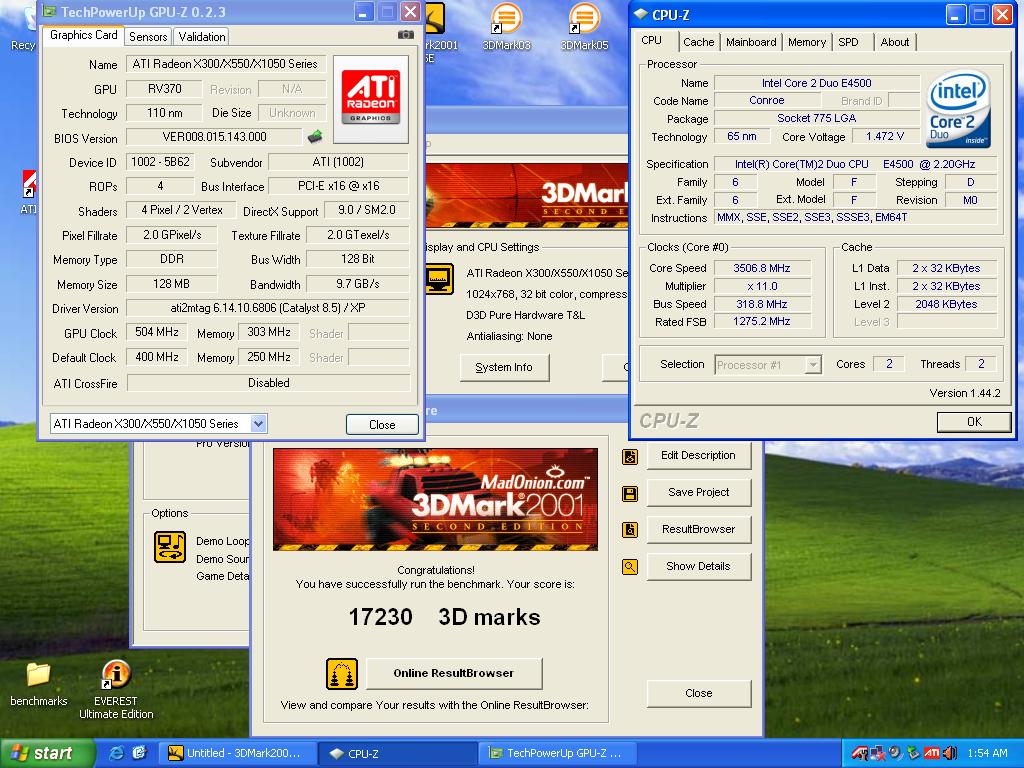This screenshot has width=1024, height=768.
Task: Click the BIOS save chip icon in GPU-Z
Action: coord(315,136)
